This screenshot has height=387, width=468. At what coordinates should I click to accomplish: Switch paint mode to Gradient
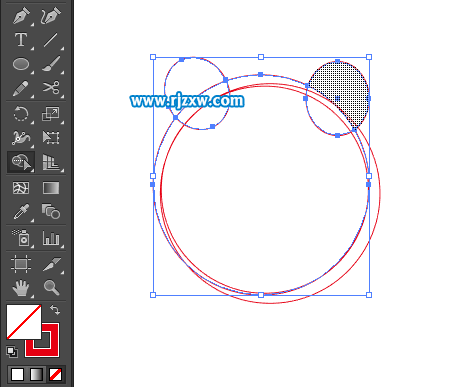[36, 375]
